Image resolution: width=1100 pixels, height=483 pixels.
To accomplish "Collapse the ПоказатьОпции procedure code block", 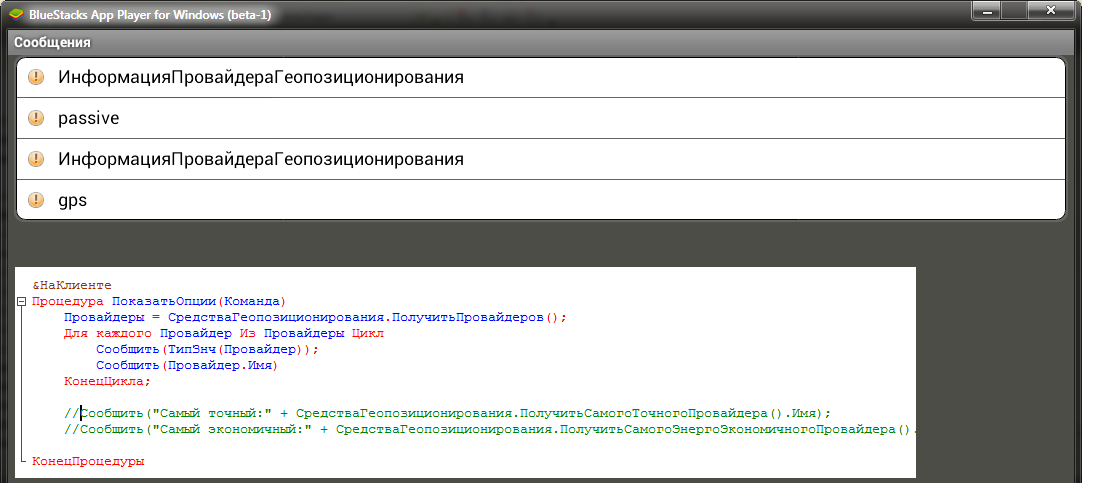I will [x=22, y=301].
